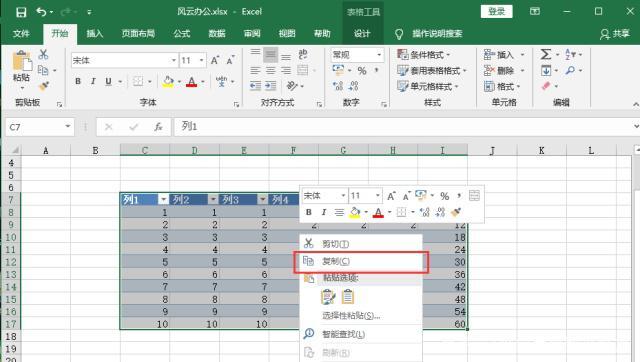Screen dimensions: 640x362
Task: Click the ribbon fill color bucket
Action: (168, 82)
